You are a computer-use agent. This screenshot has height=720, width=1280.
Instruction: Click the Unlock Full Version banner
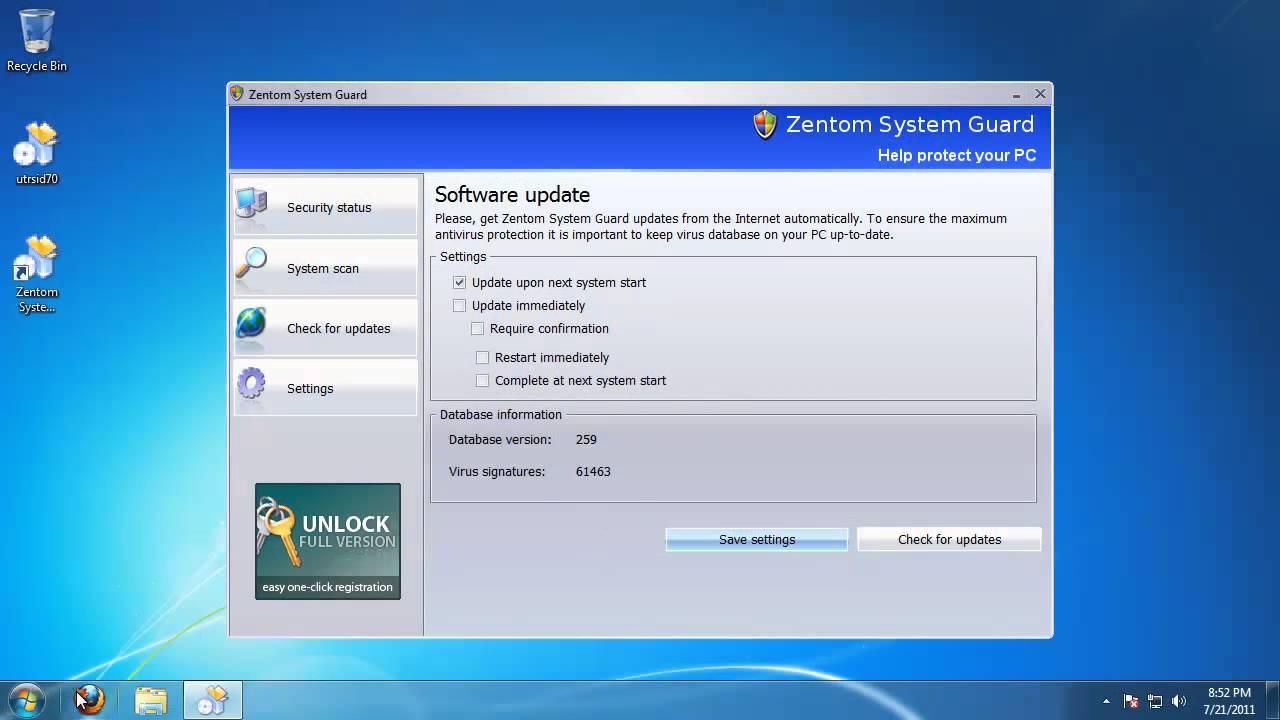click(x=328, y=541)
